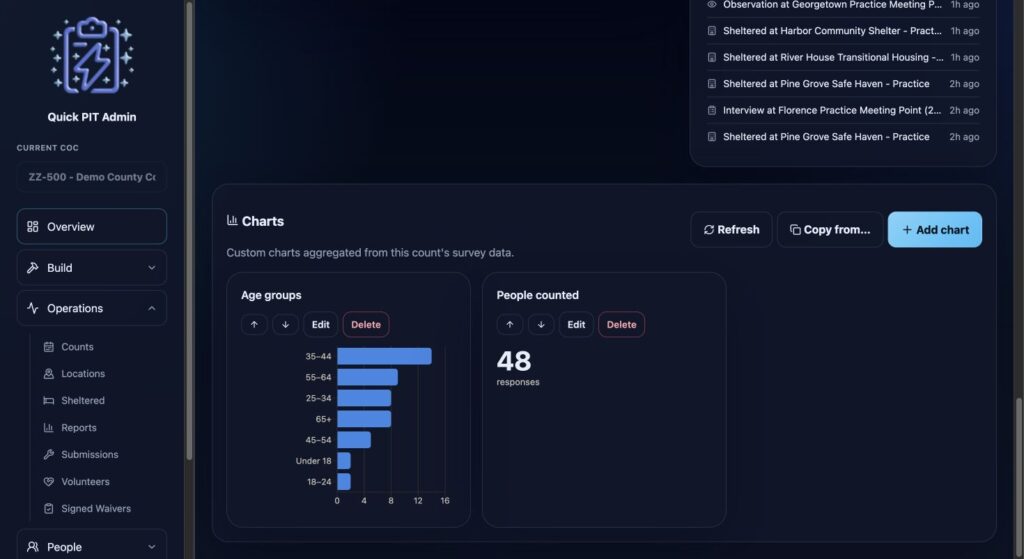This screenshot has width=1024, height=559.
Task: Collapse the Operations section chevron
Action: [152, 308]
